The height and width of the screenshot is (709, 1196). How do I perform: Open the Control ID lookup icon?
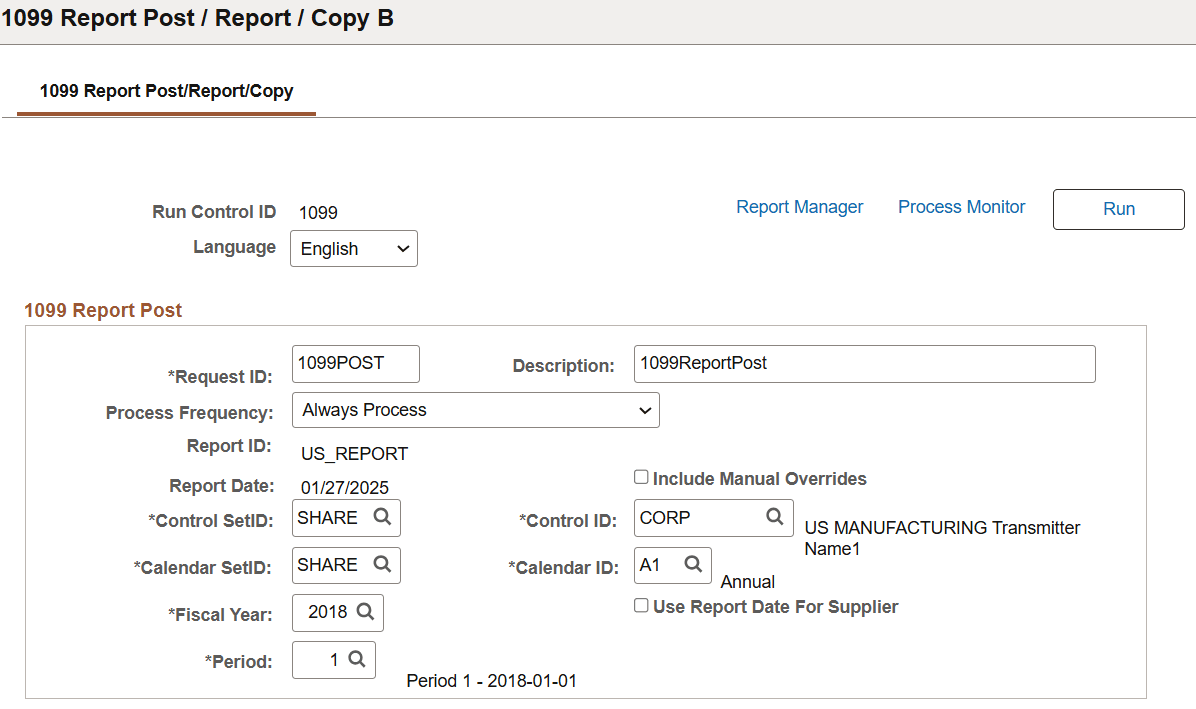coord(775,517)
